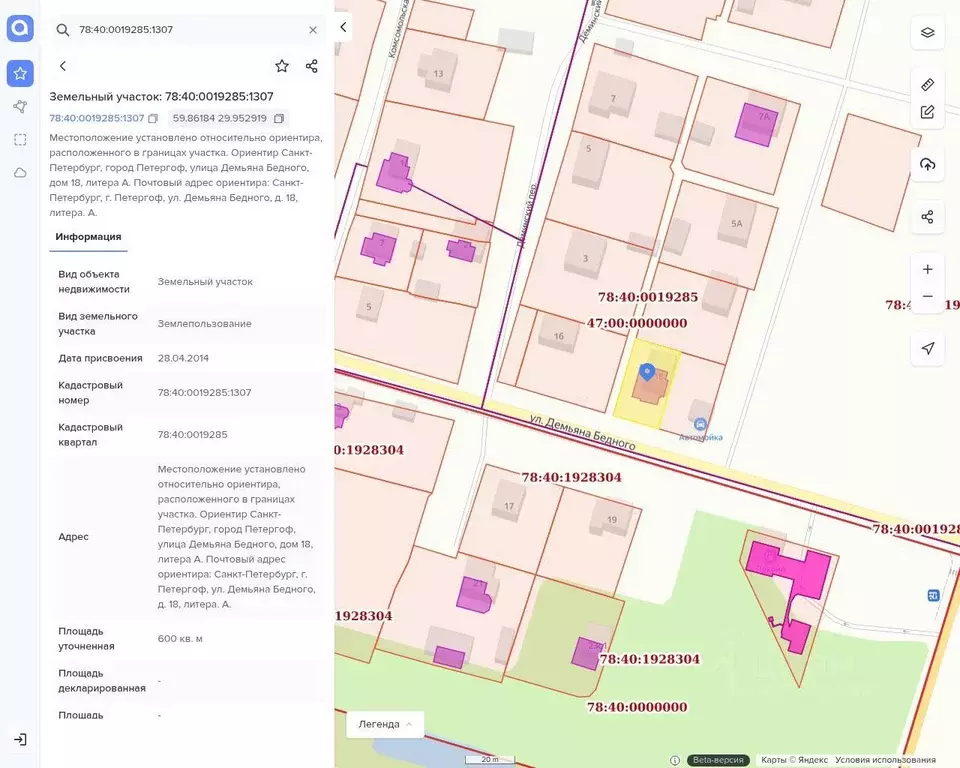Copy coordinates 59.86184 29.952919

(x=279, y=118)
